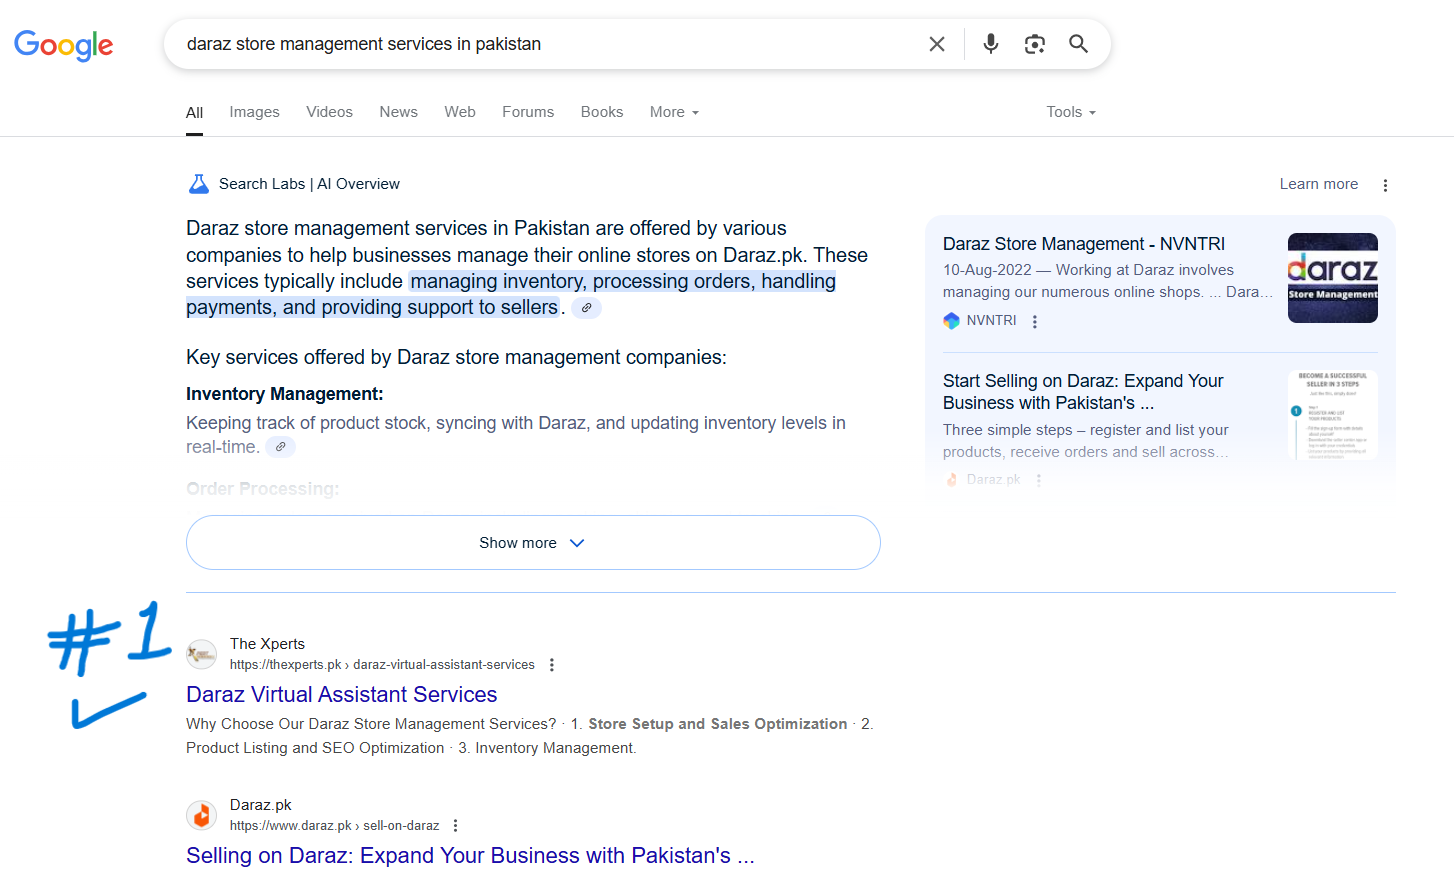Open 'Selling on Daraz: Expand Your Business' result
1454x874 pixels.
pos(470,856)
